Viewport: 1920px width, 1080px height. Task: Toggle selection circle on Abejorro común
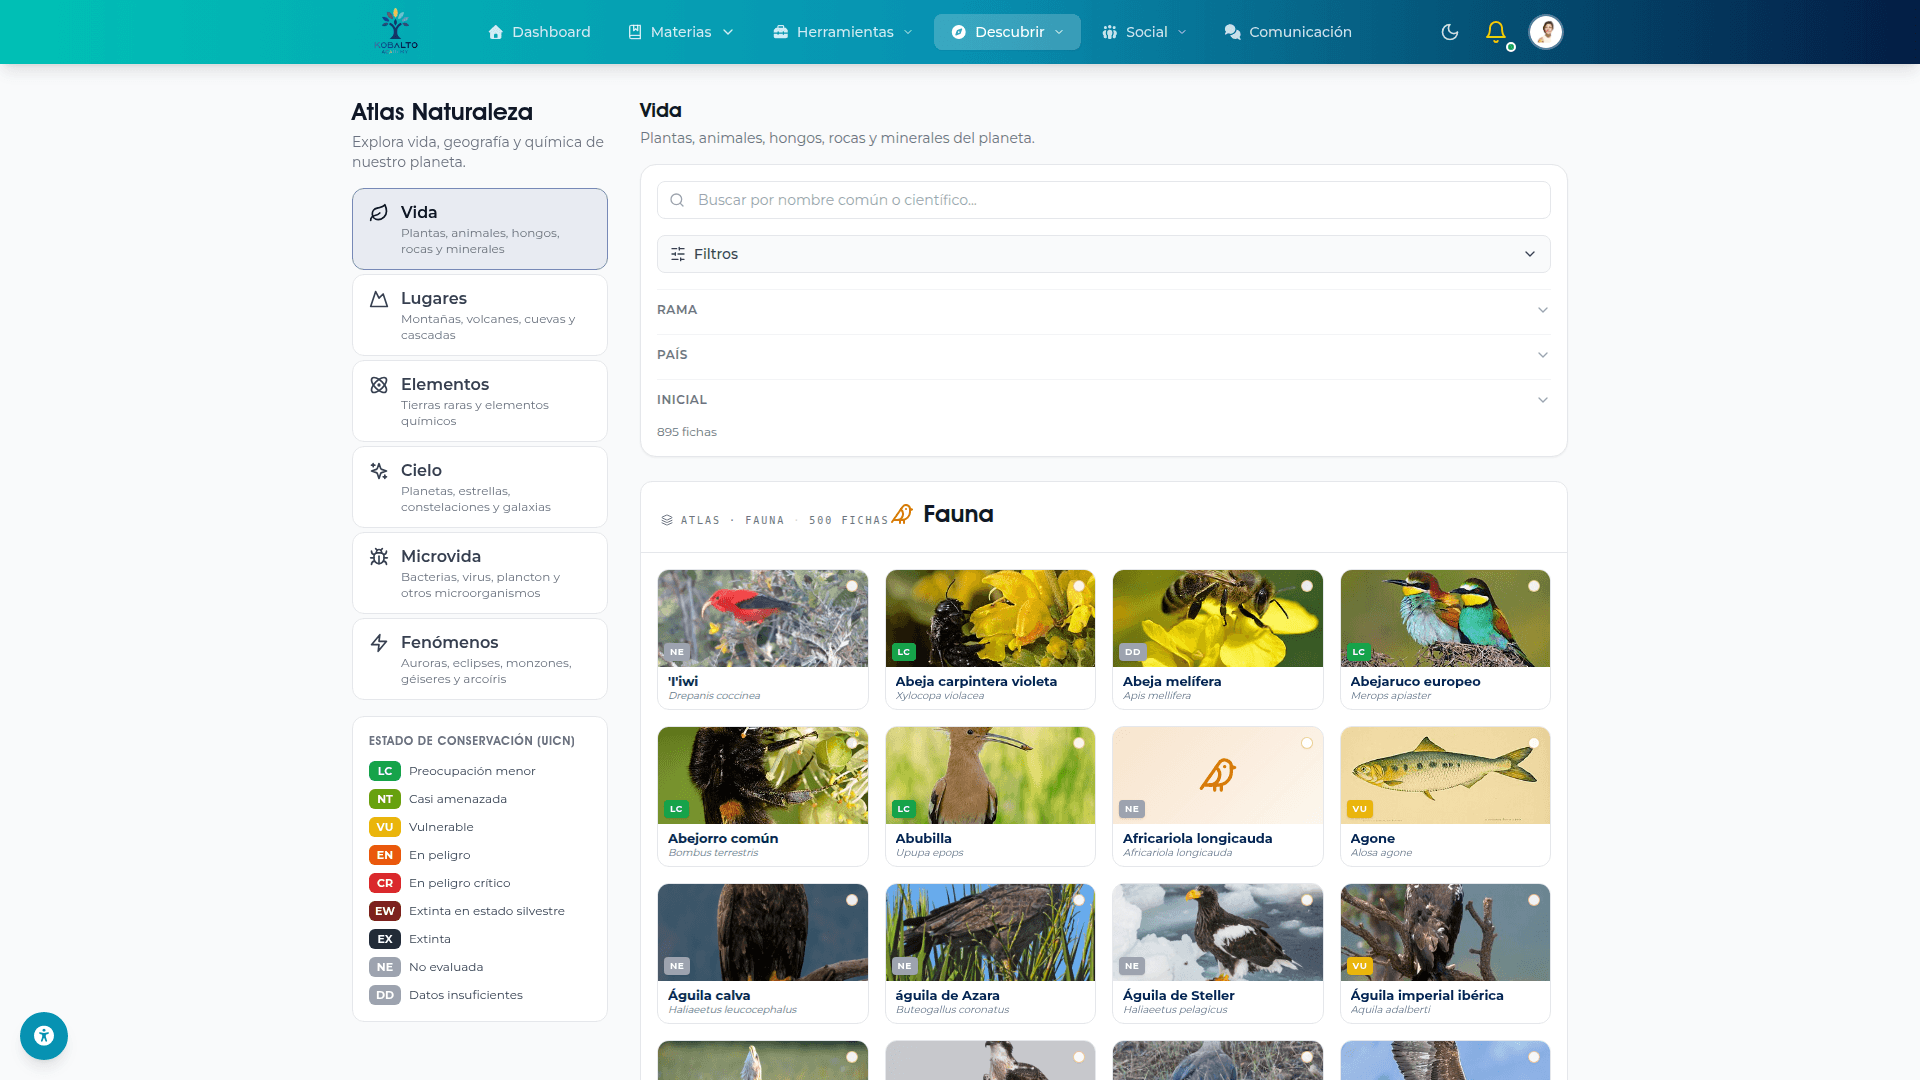point(852,743)
